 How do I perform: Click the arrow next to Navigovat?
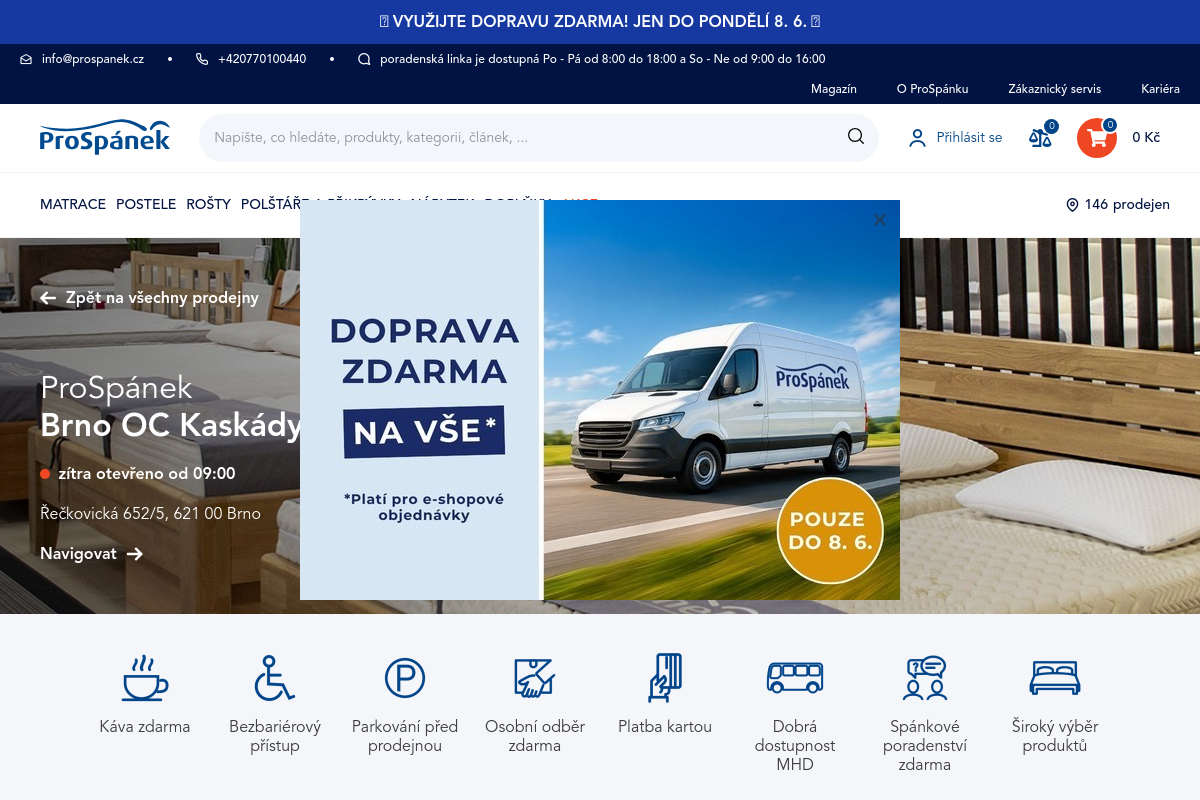[x=135, y=554]
